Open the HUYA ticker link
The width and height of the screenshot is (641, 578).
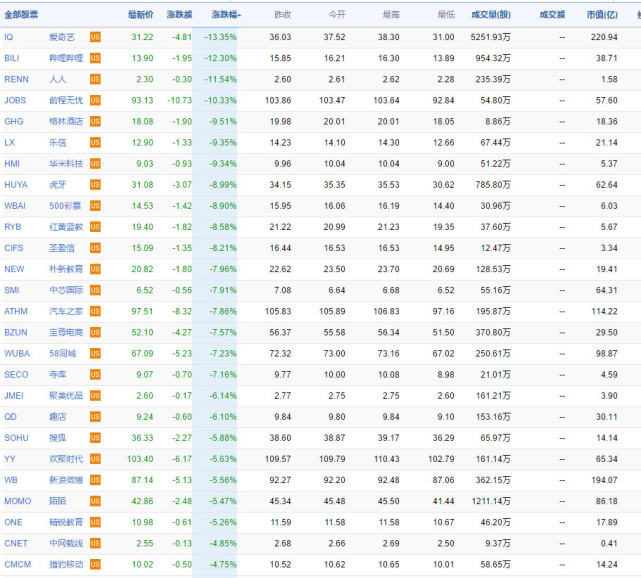tap(16, 185)
